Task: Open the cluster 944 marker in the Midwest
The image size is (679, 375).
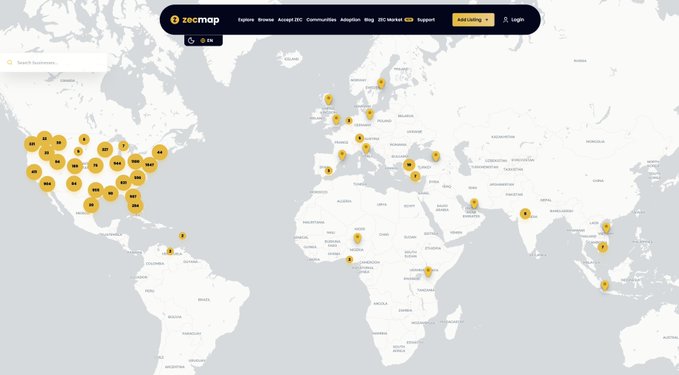Action: coord(117,163)
